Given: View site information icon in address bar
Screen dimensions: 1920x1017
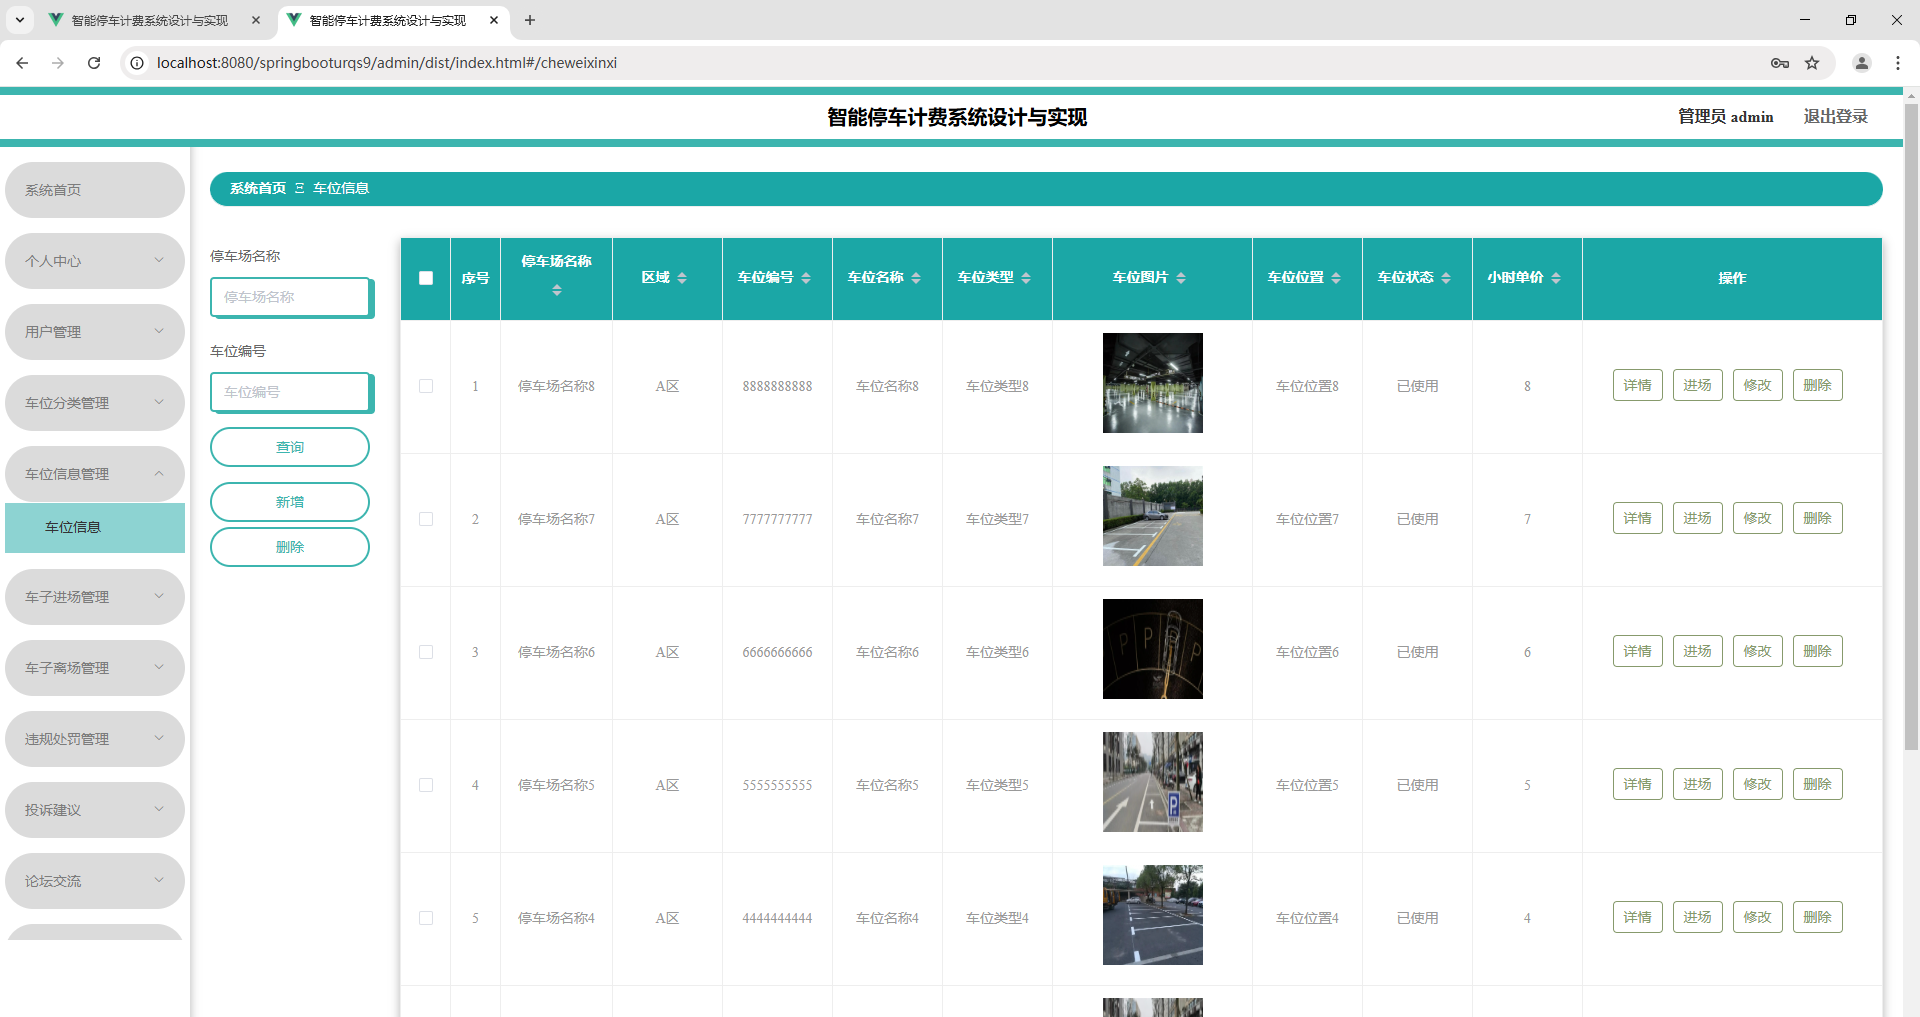Looking at the screenshot, I should point(138,63).
